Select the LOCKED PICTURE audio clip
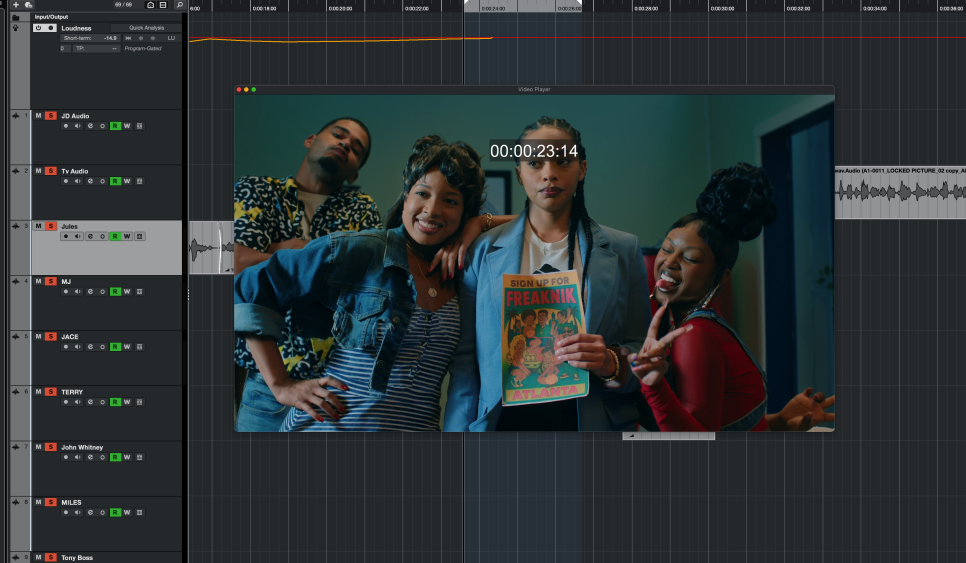966x563 pixels. pyautogui.click(x=900, y=192)
